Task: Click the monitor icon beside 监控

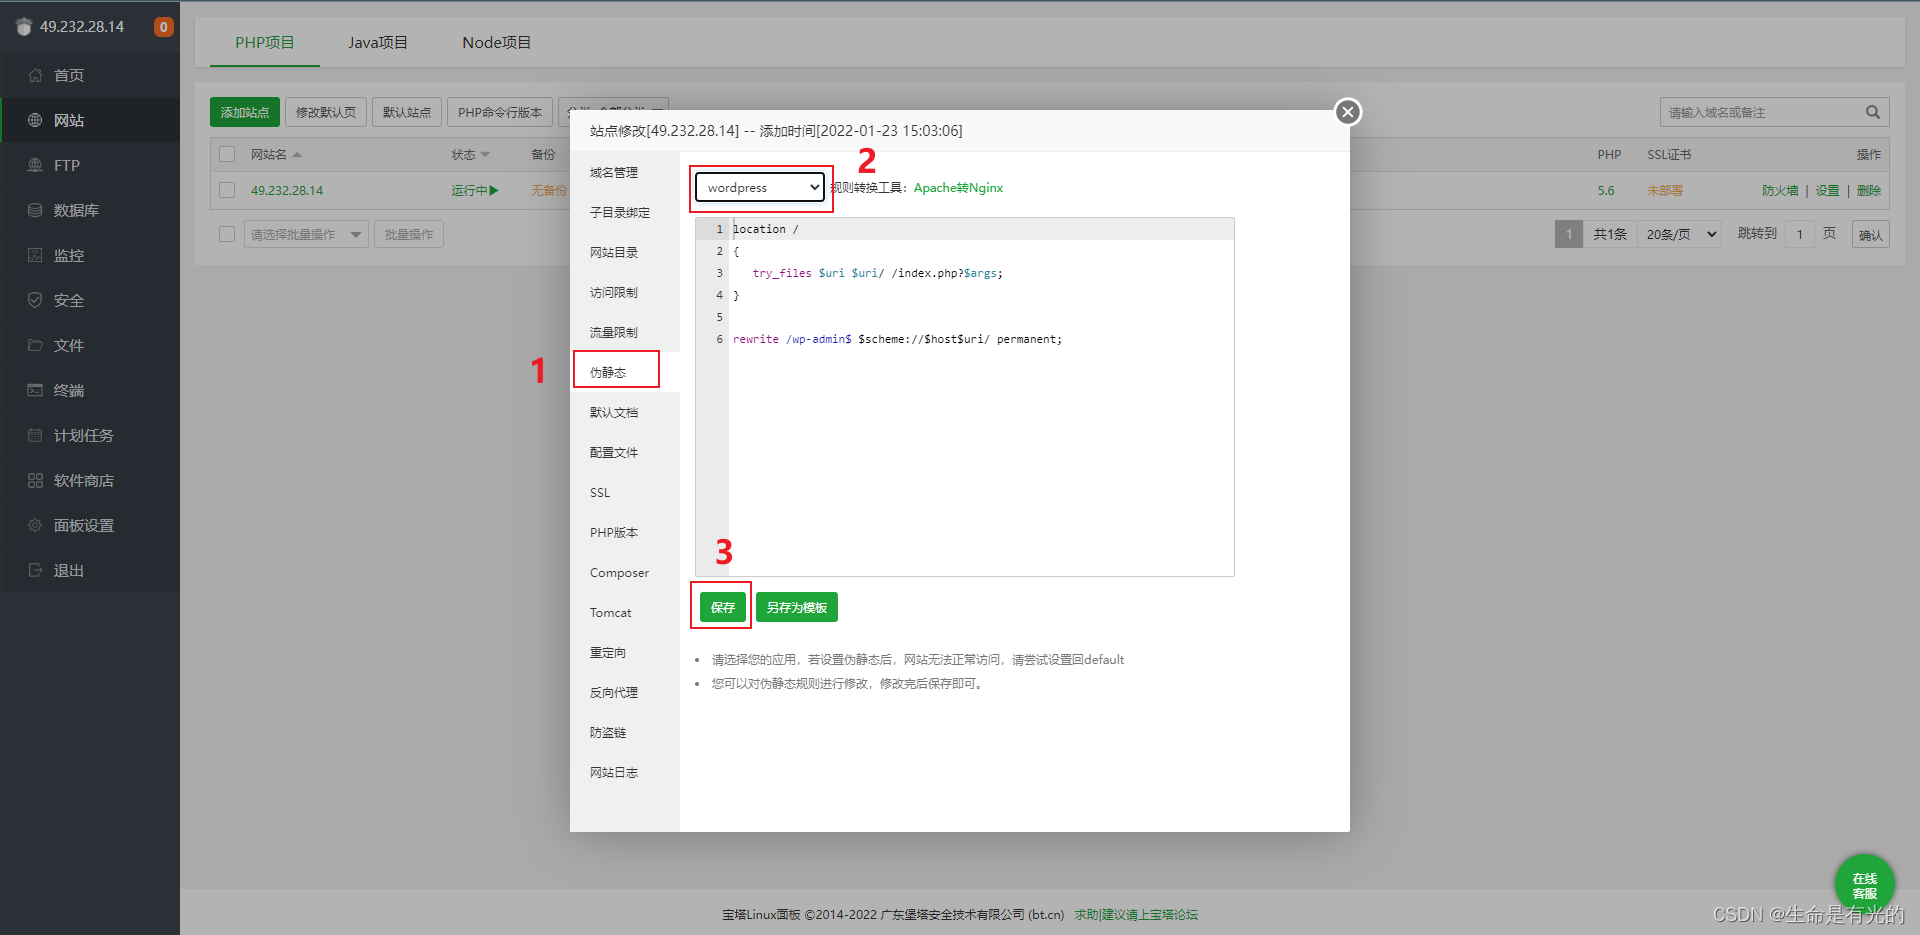Action: click(x=35, y=255)
